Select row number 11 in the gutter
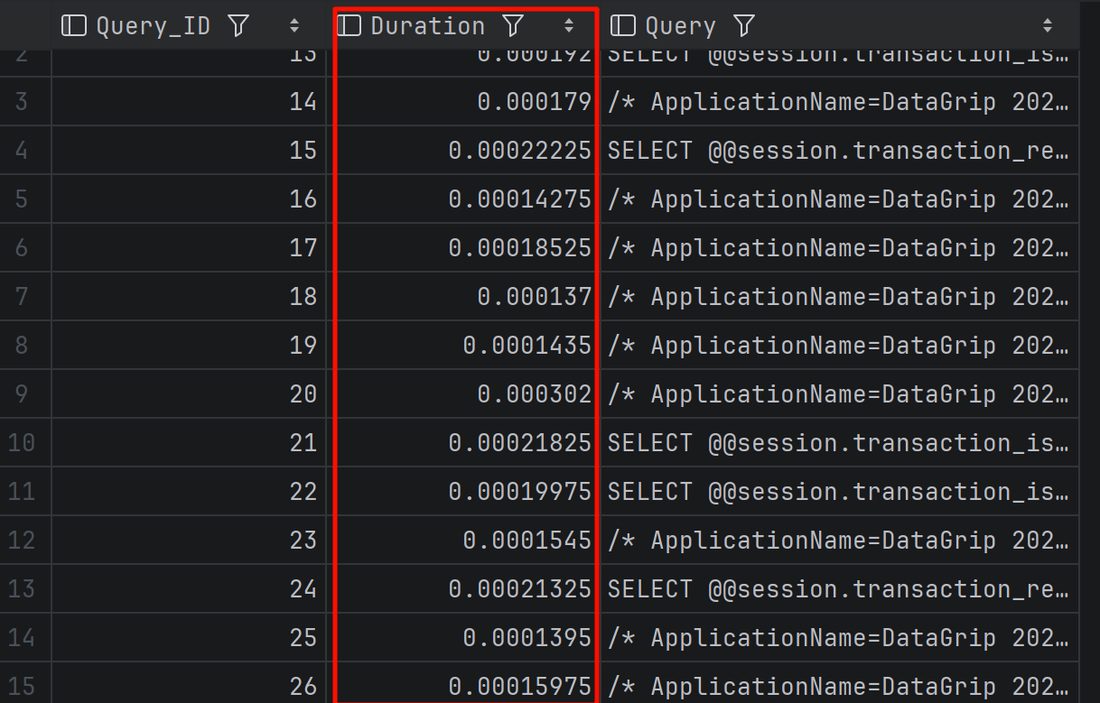This screenshot has width=1100, height=703. 22,492
